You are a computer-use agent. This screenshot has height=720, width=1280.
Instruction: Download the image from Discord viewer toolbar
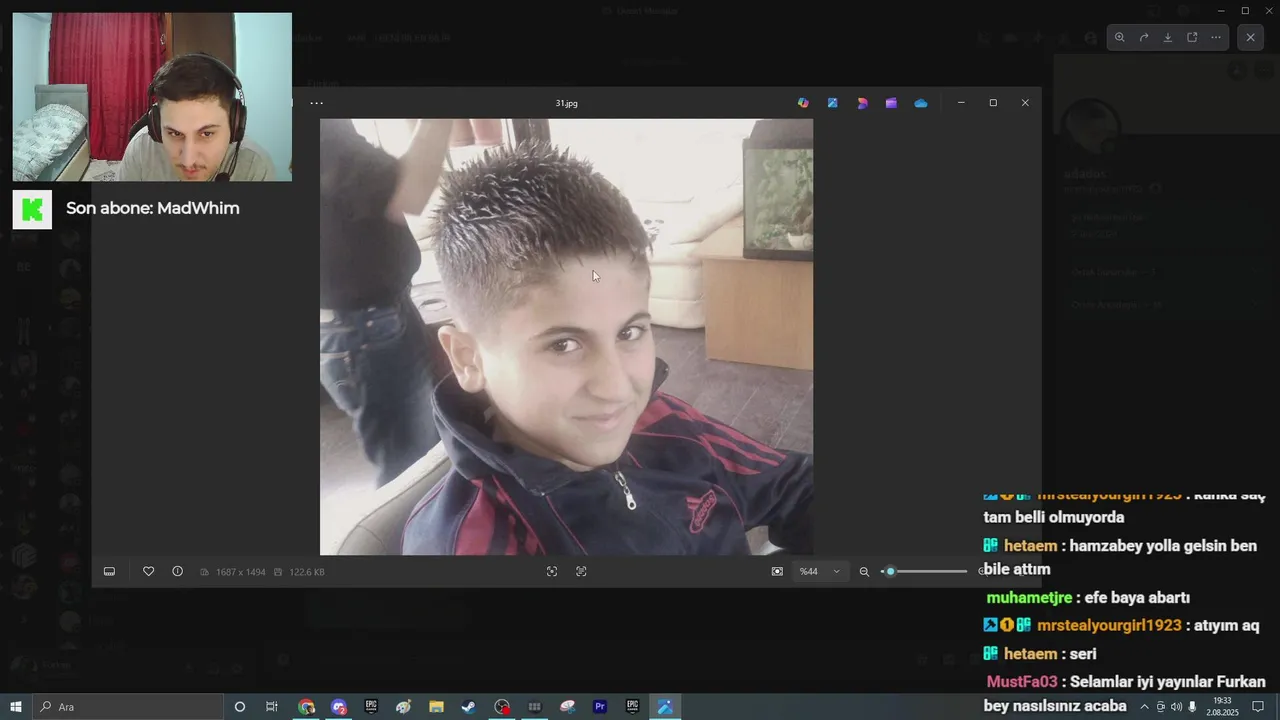[1168, 37]
